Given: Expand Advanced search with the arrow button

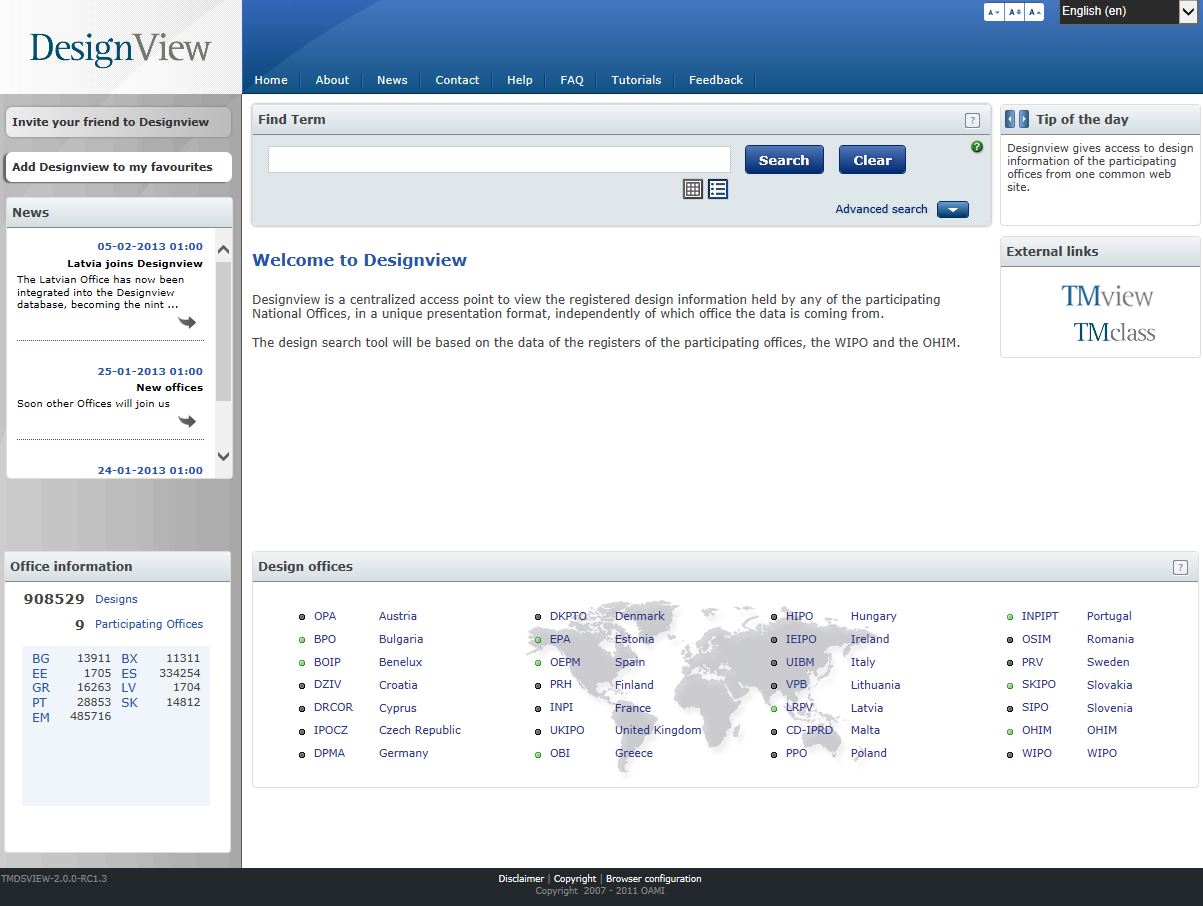Looking at the screenshot, I should click(953, 209).
